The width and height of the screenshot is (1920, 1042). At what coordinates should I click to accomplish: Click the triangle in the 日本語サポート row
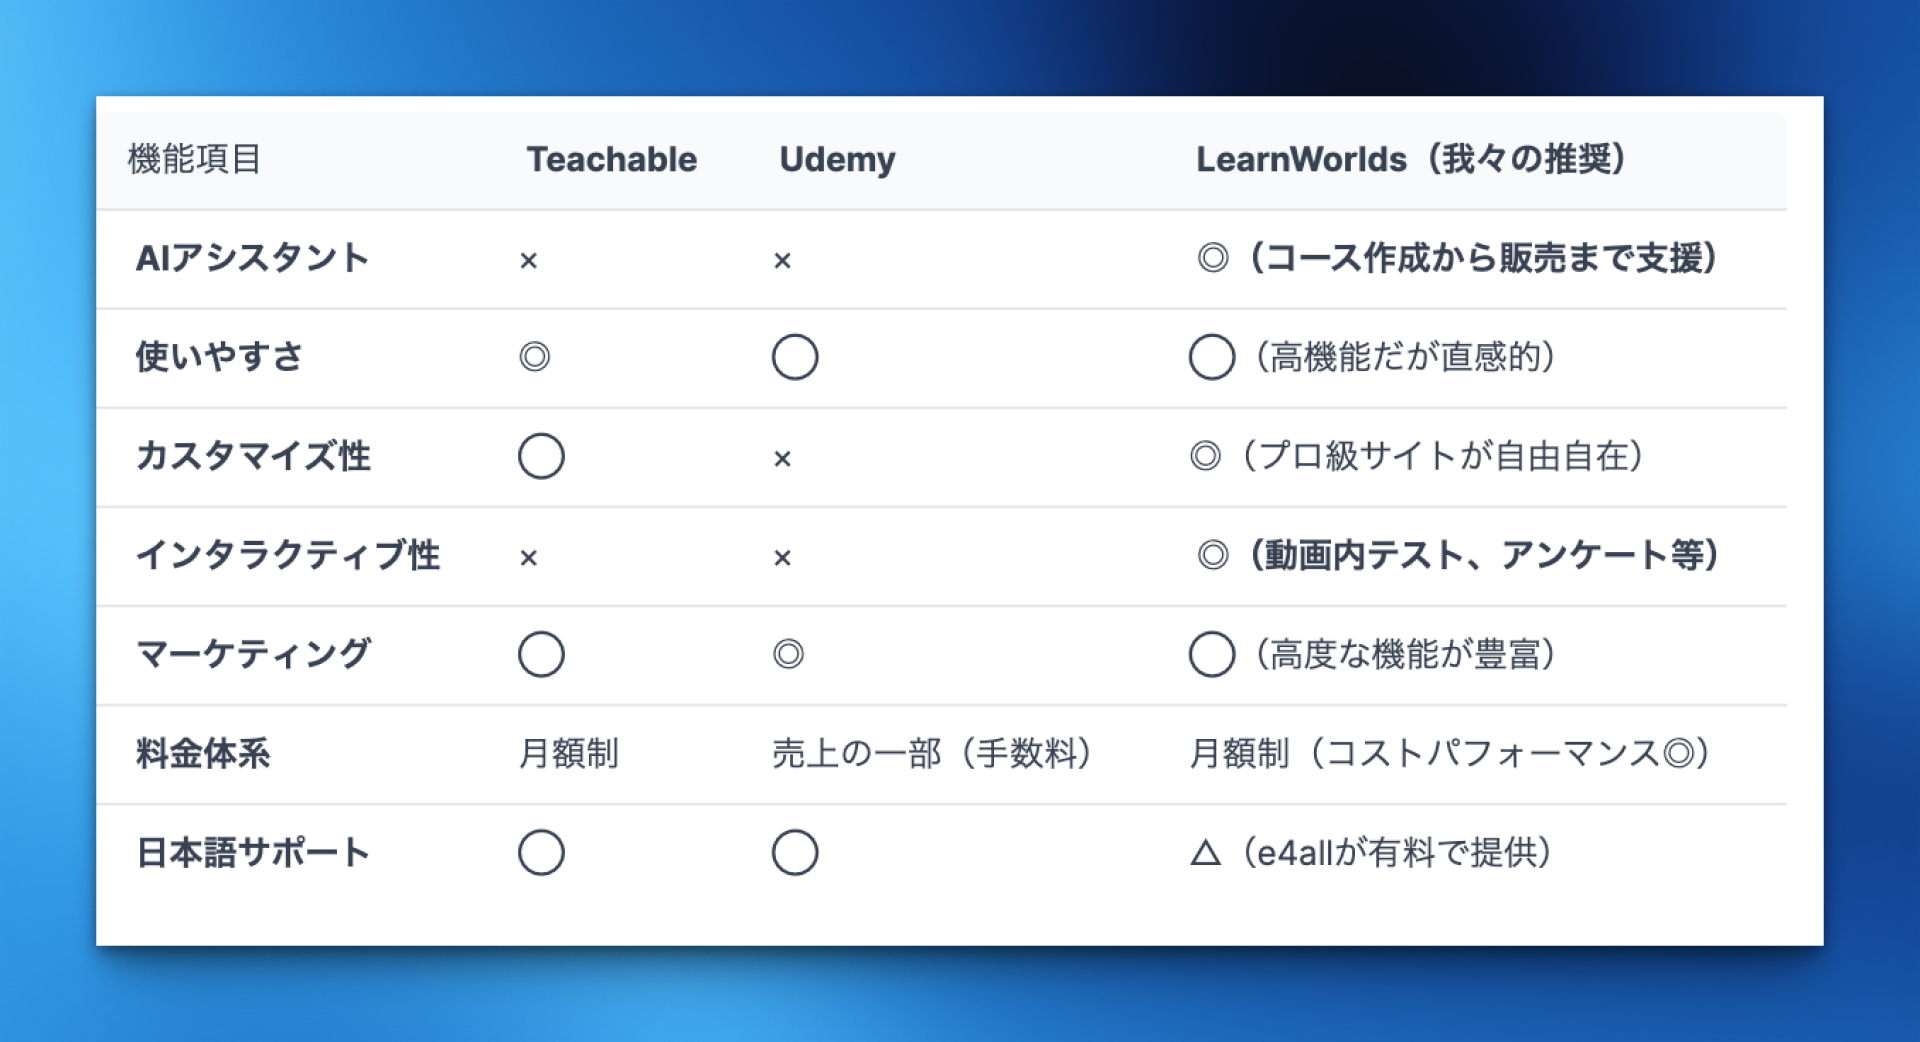(1206, 853)
